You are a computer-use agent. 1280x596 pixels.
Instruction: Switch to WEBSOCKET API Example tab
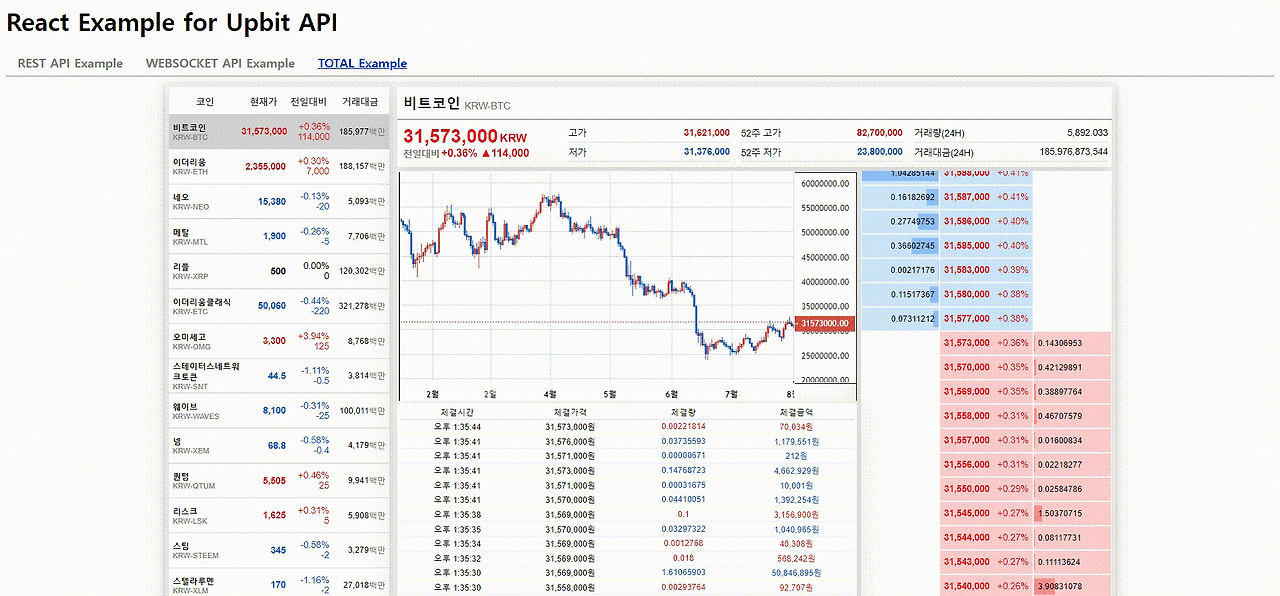point(220,63)
